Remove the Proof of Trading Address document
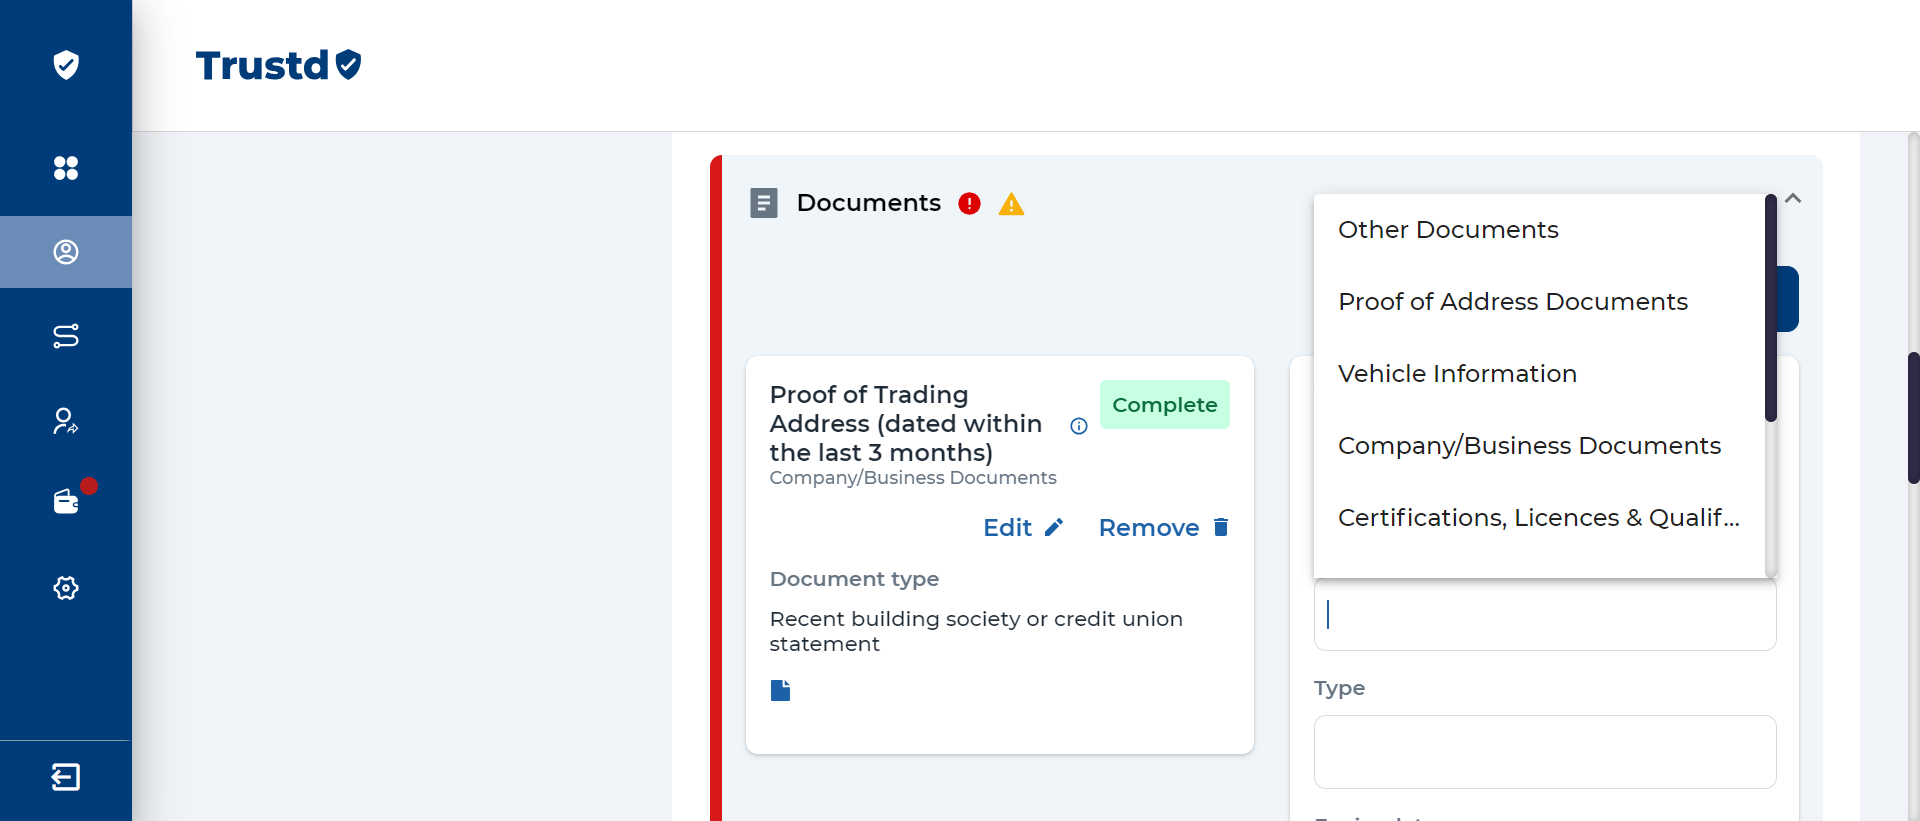1920x821 pixels. point(1163,528)
